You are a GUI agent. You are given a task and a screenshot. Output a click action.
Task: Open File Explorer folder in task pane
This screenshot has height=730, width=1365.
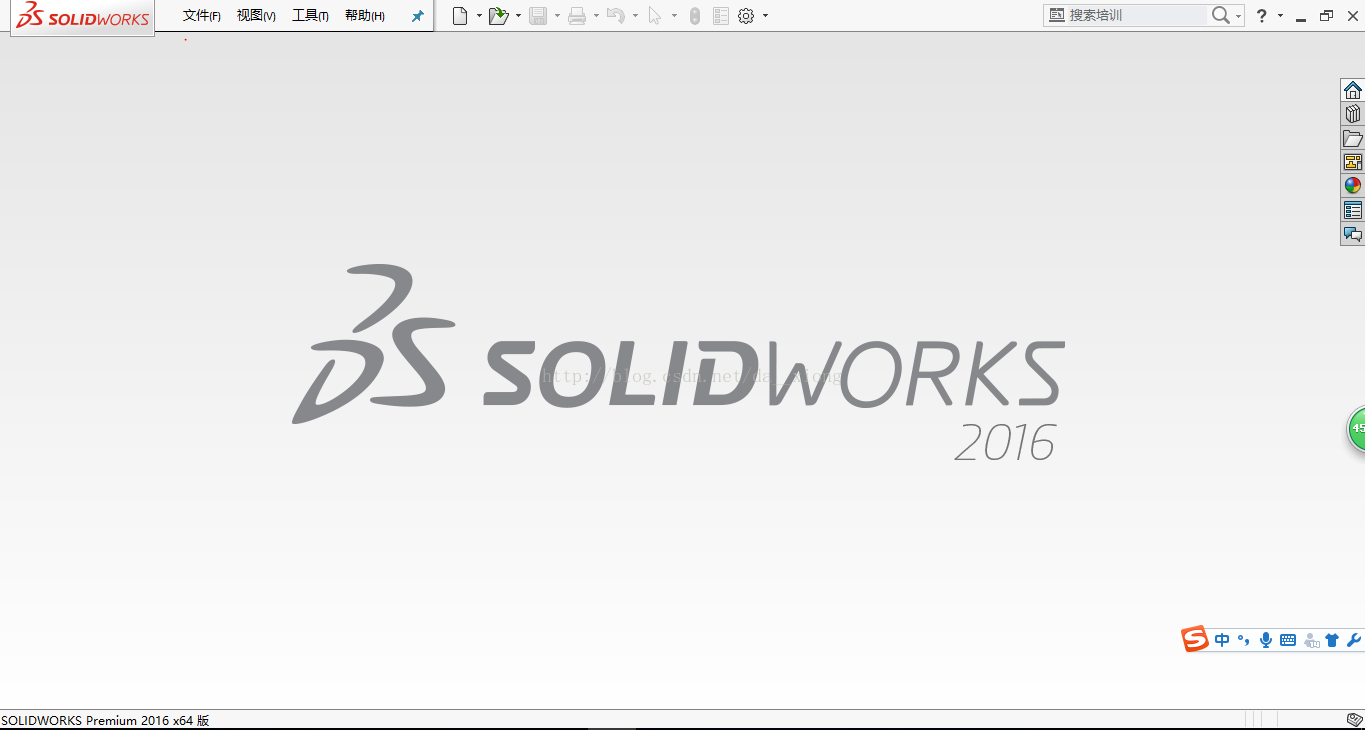pyautogui.click(x=1352, y=138)
